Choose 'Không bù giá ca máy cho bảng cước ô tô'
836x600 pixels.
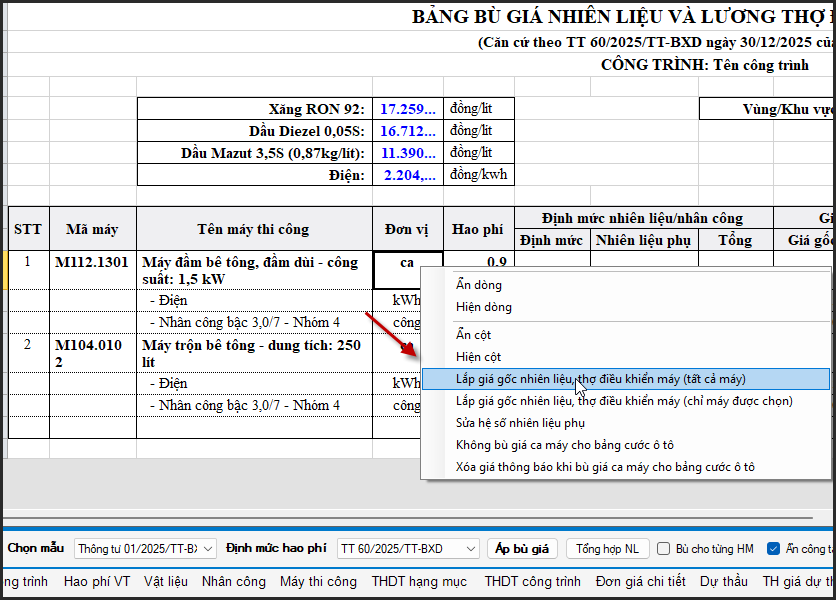tap(563, 445)
